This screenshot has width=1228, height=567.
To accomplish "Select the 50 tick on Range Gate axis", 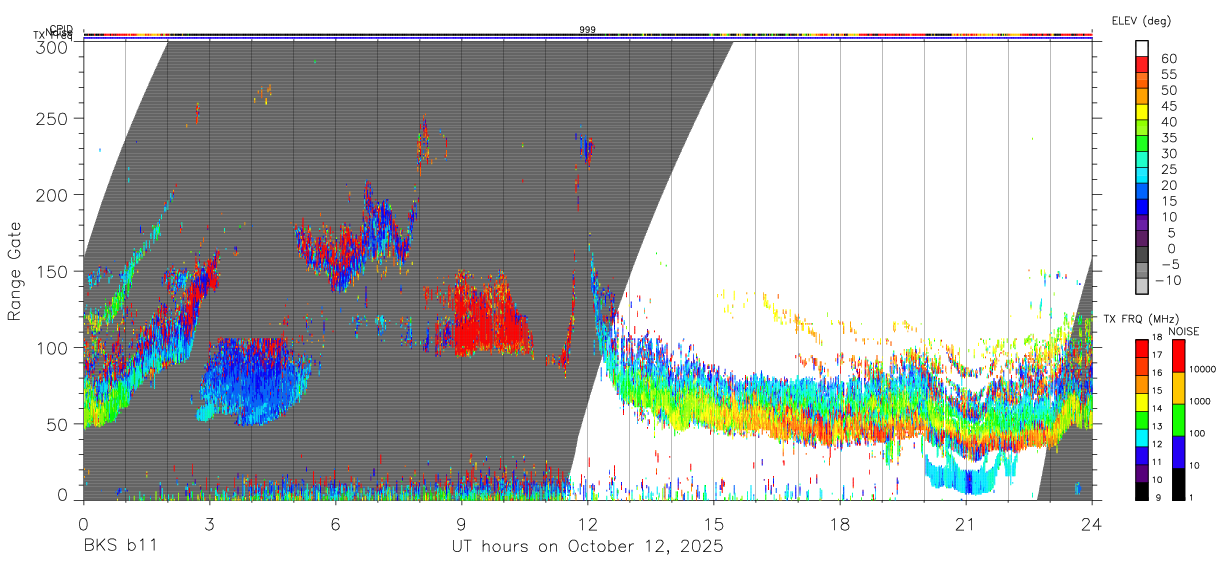I will click(x=58, y=424).
